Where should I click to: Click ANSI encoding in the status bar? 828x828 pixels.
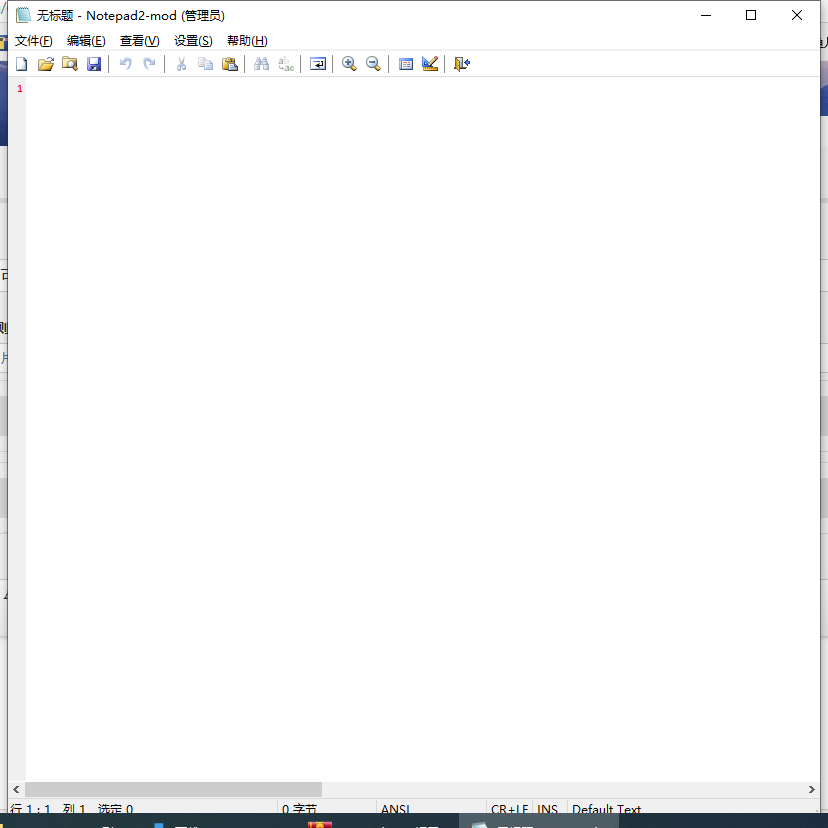[x=394, y=809]
